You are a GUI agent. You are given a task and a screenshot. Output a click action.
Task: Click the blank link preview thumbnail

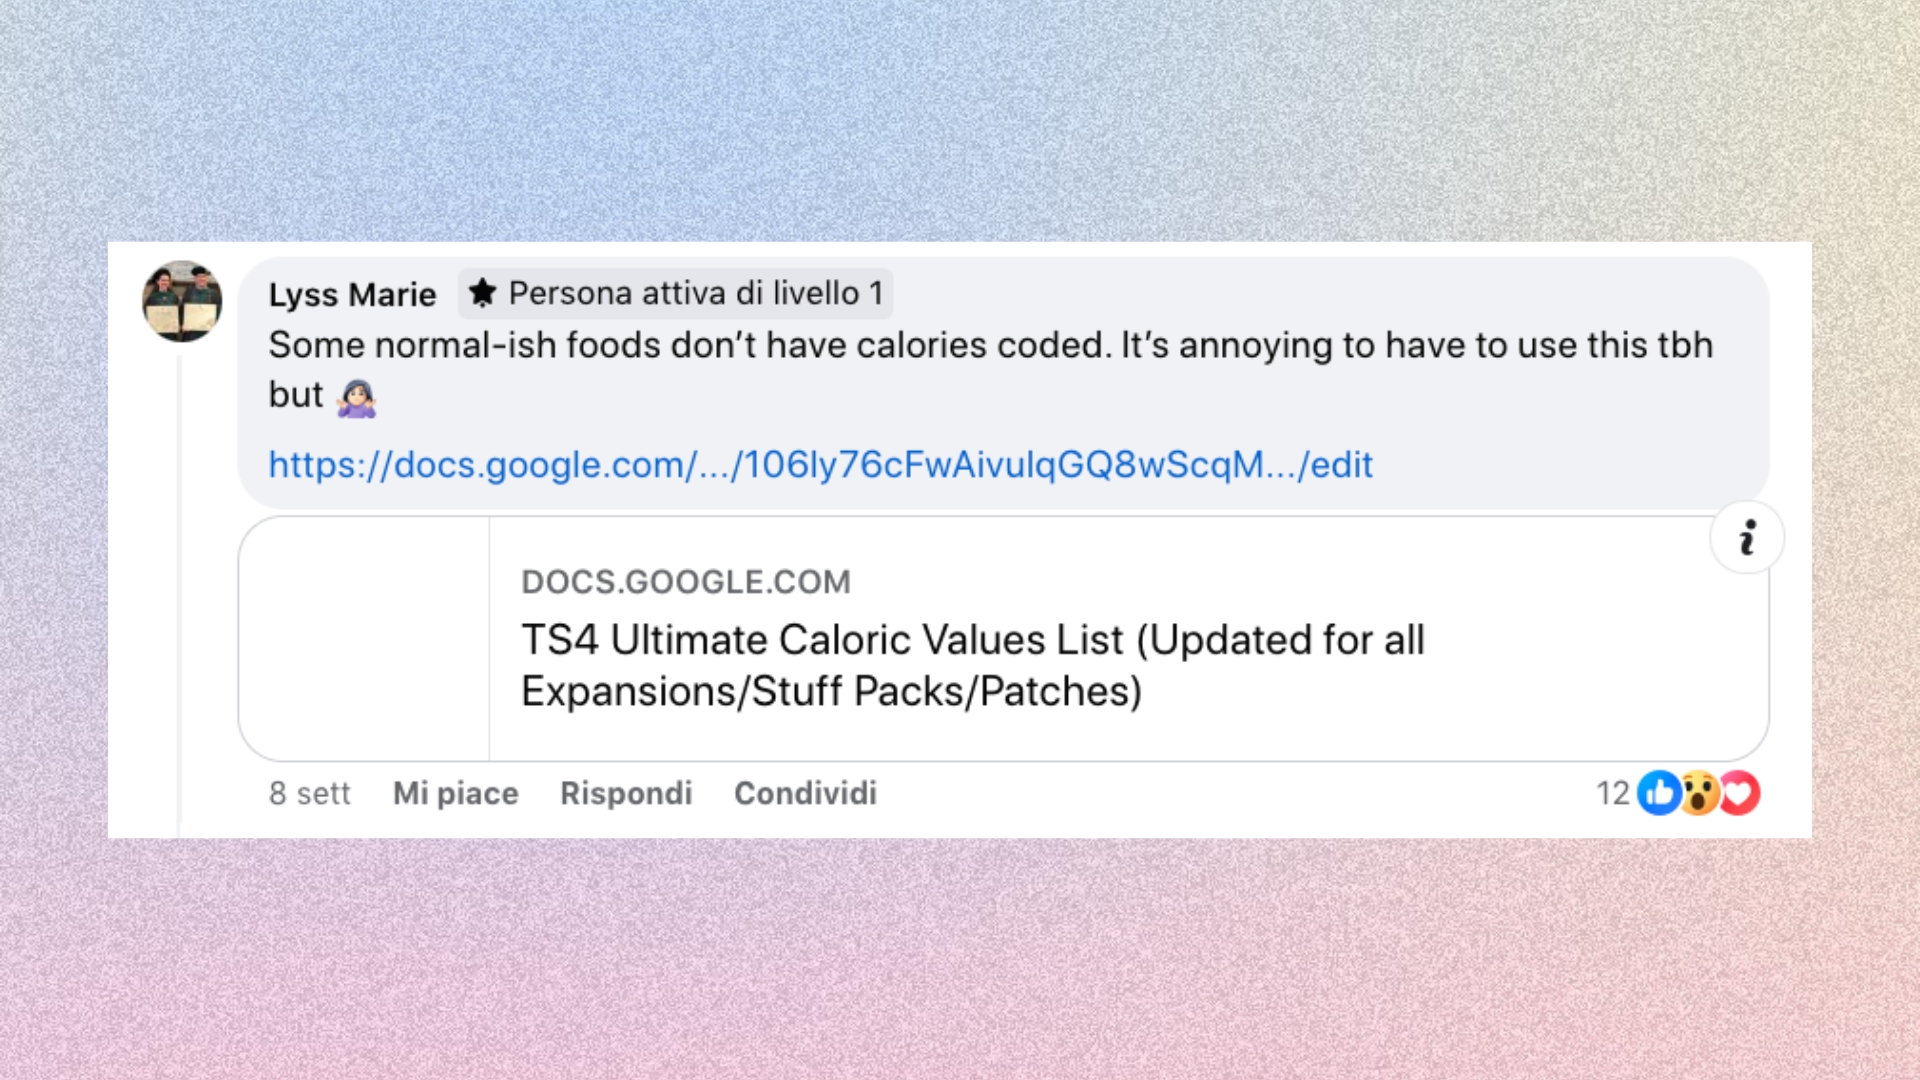(x=364, y=639)
